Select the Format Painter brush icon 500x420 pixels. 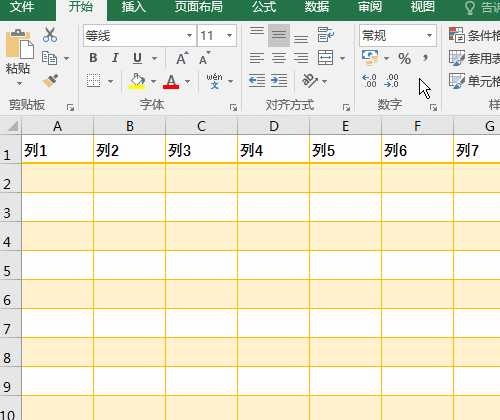pyautogui.click(x=50, y=81)
